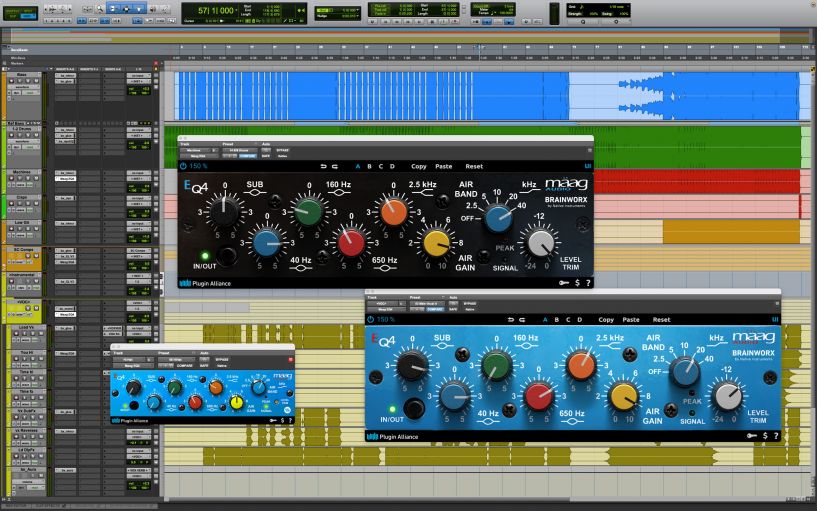Click dollar sign icon in large blue EQ4

(765, 435)
